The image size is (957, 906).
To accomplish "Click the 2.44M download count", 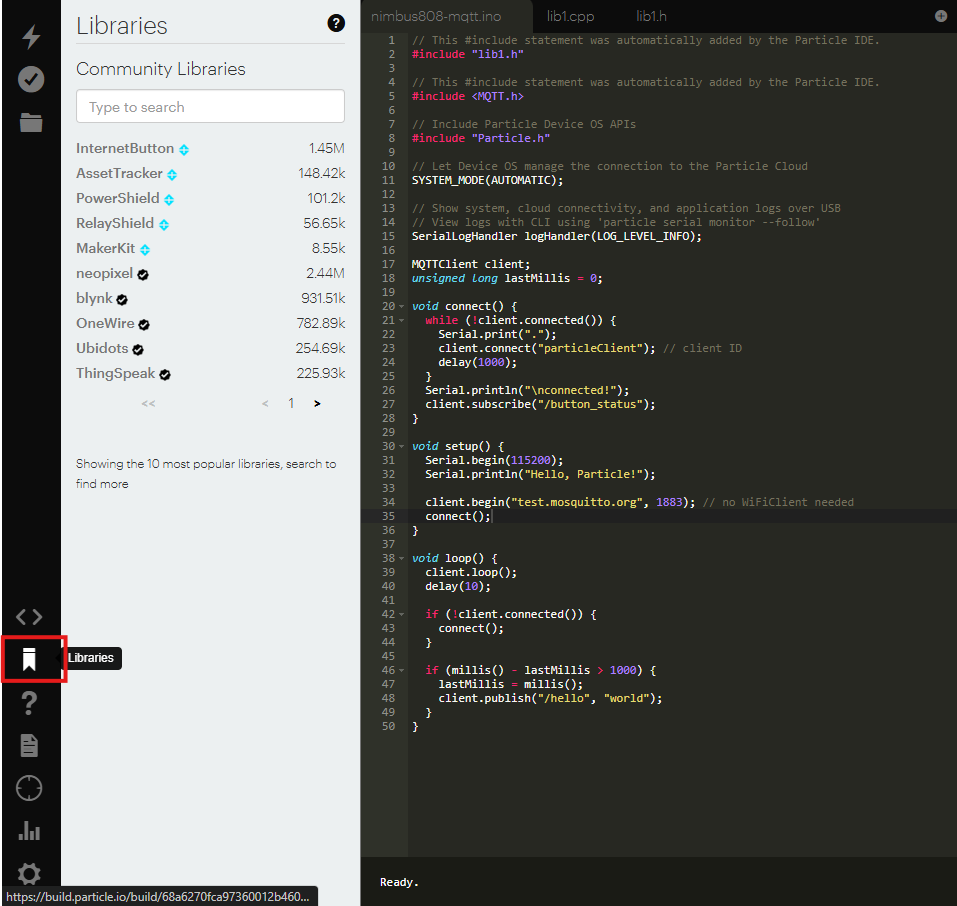I will (325, 274).
